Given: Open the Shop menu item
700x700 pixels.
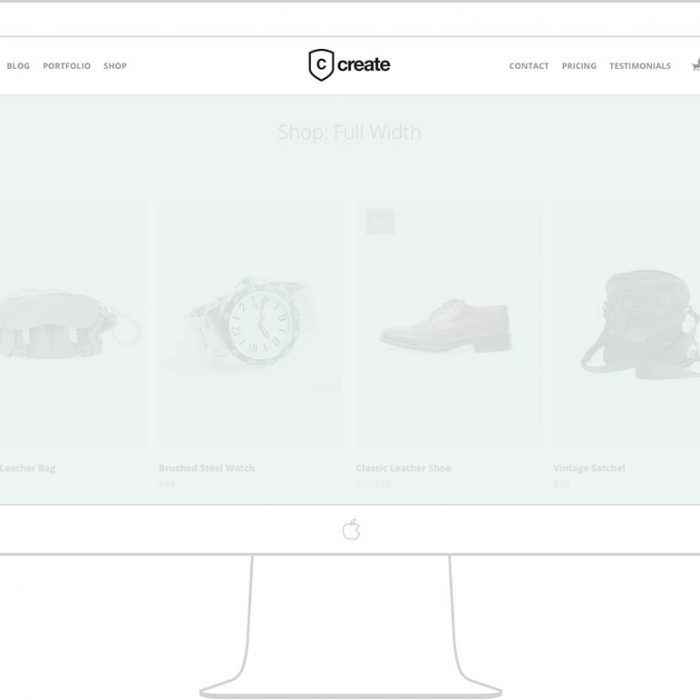Looking at the screenshot, I should 115,66.
